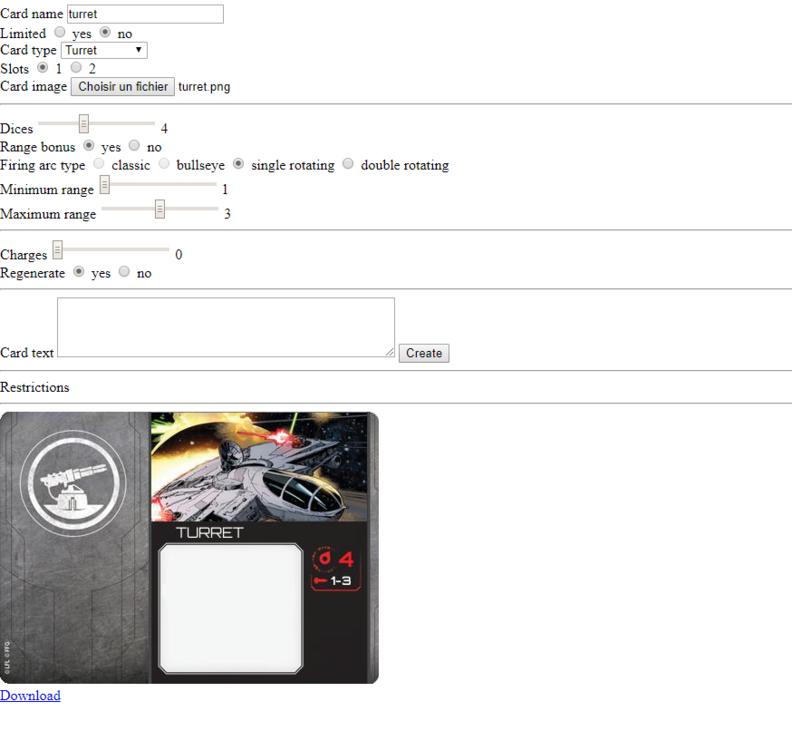Screen dimensions: 792x750
Task: Click the Dices slider handle
Action: point(84,123)
